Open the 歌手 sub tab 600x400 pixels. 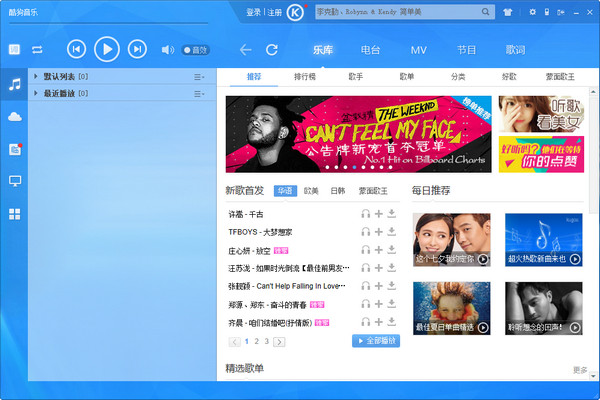pos(355,77)
